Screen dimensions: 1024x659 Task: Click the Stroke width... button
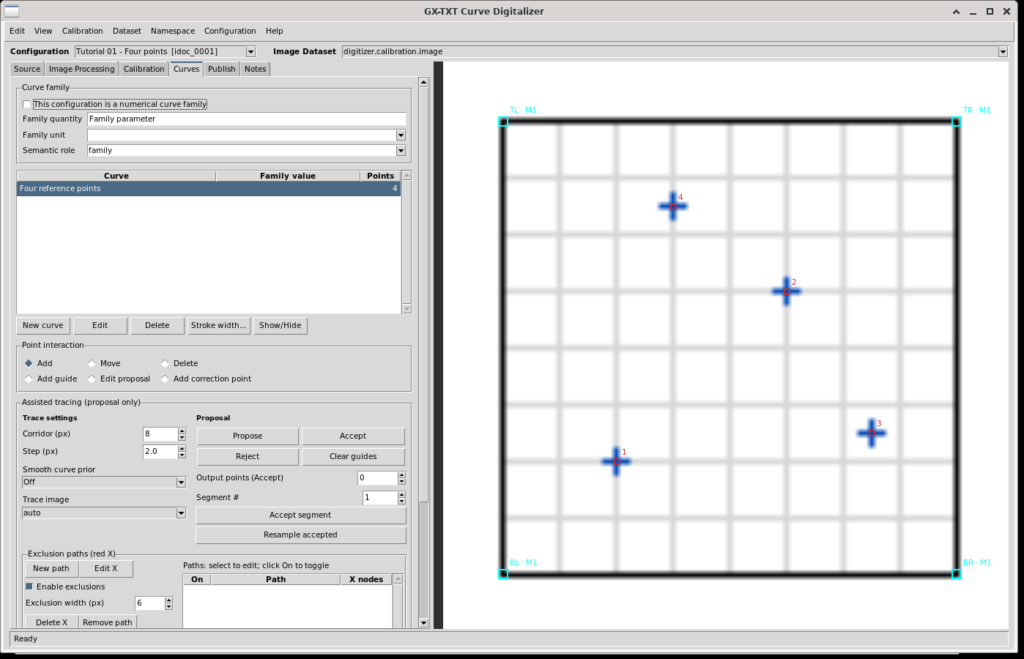point(218,325)
